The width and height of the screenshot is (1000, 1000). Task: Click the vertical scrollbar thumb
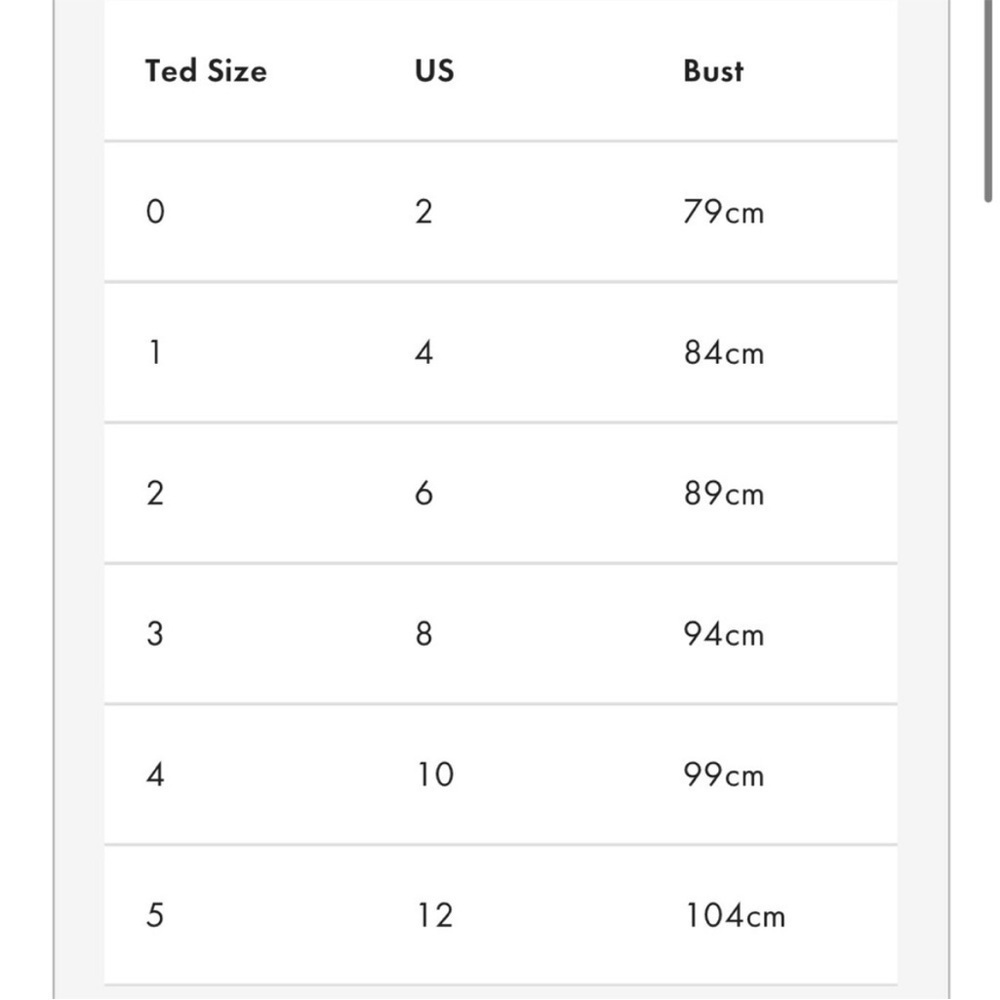(x=988, y=99)
